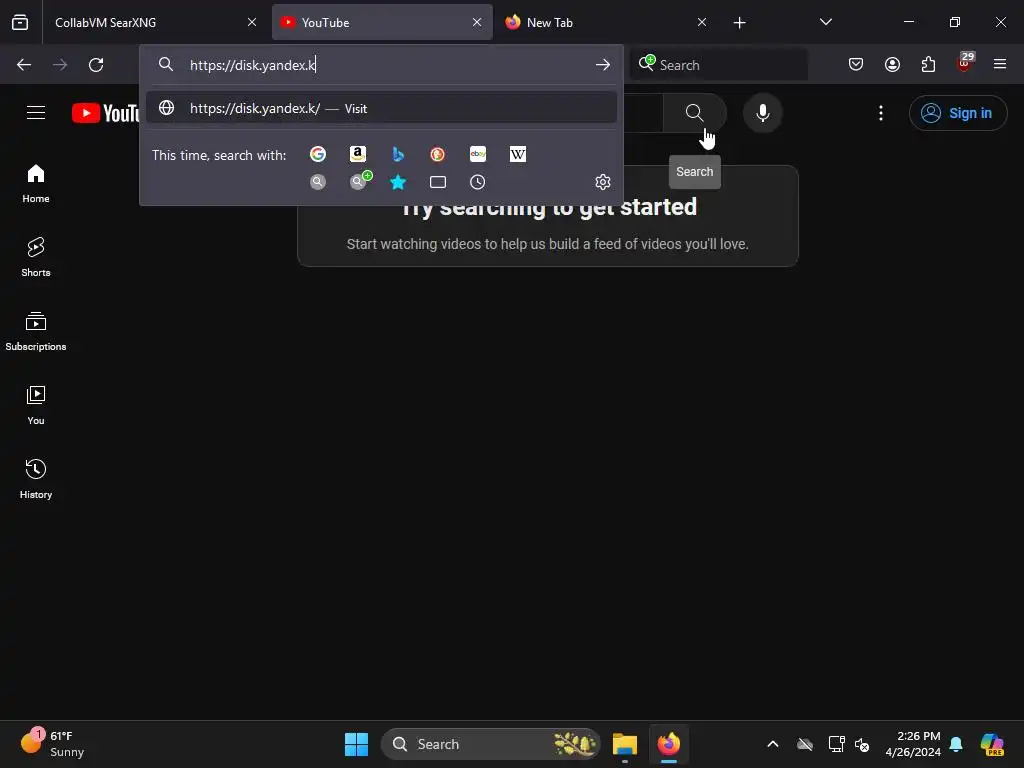Open the Pocket save icon
The width and height of the screenshot is (1024, 768).
click(856, 64)
